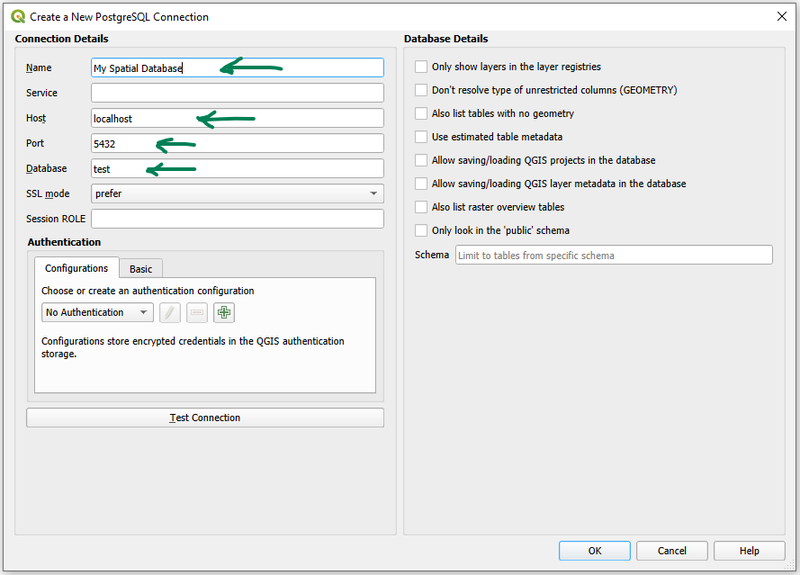This screenshot has height=575, width=800.
Task: Check Also list raster overview tables
Action: [421, 207]
